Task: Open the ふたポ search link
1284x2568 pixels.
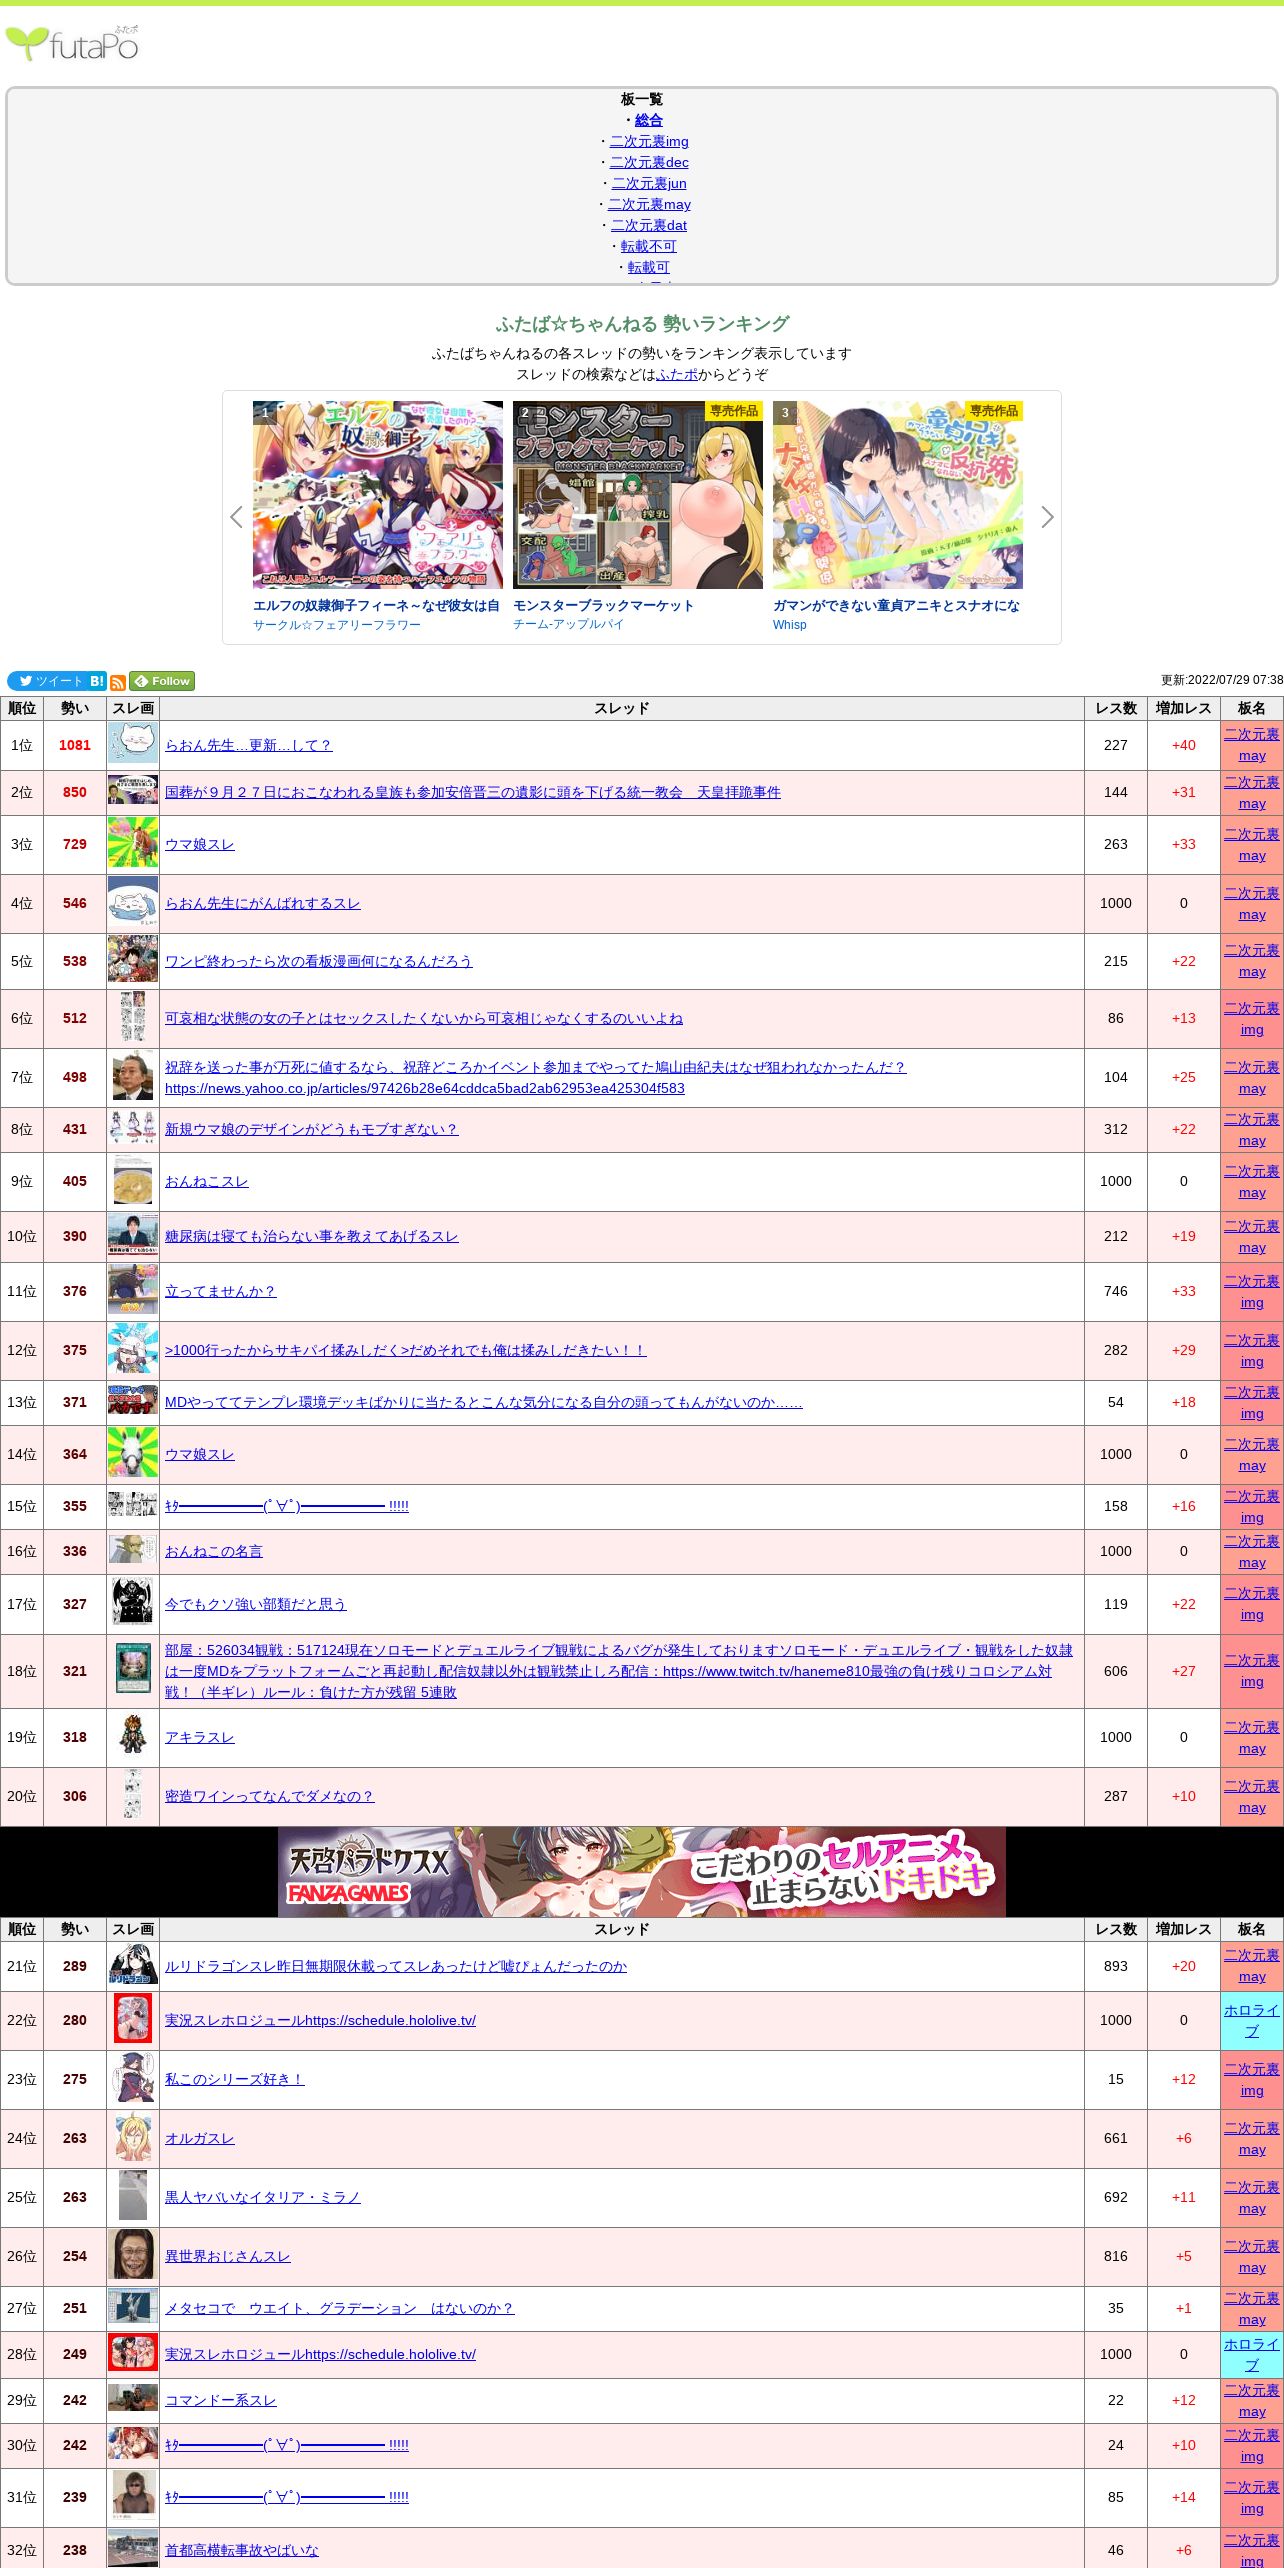Action: click(x=677, y=374)
